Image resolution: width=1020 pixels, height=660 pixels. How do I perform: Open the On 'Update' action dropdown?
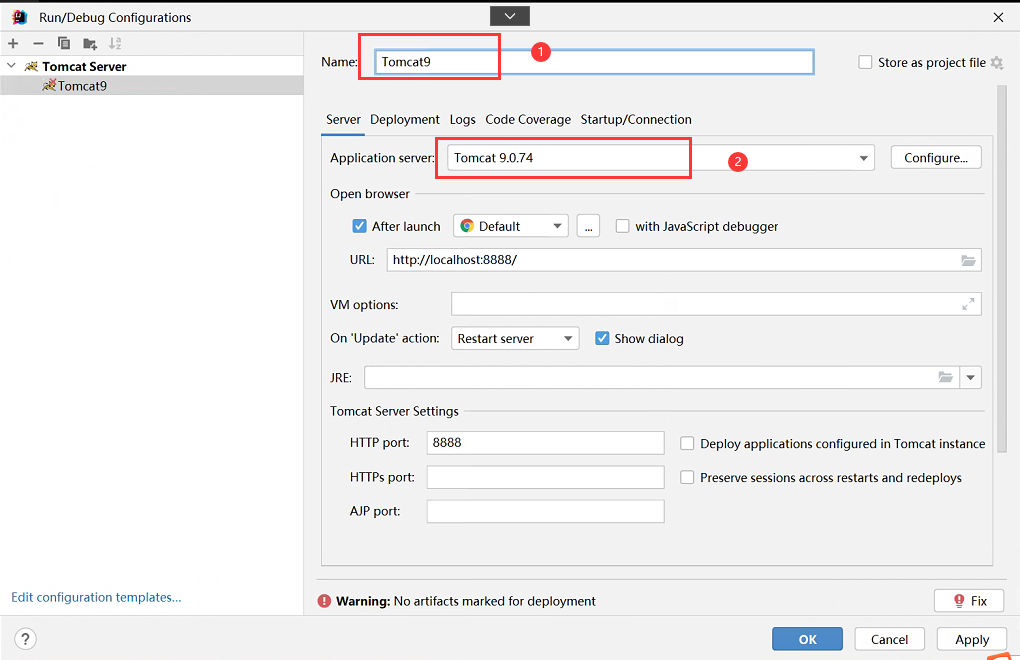515,338
